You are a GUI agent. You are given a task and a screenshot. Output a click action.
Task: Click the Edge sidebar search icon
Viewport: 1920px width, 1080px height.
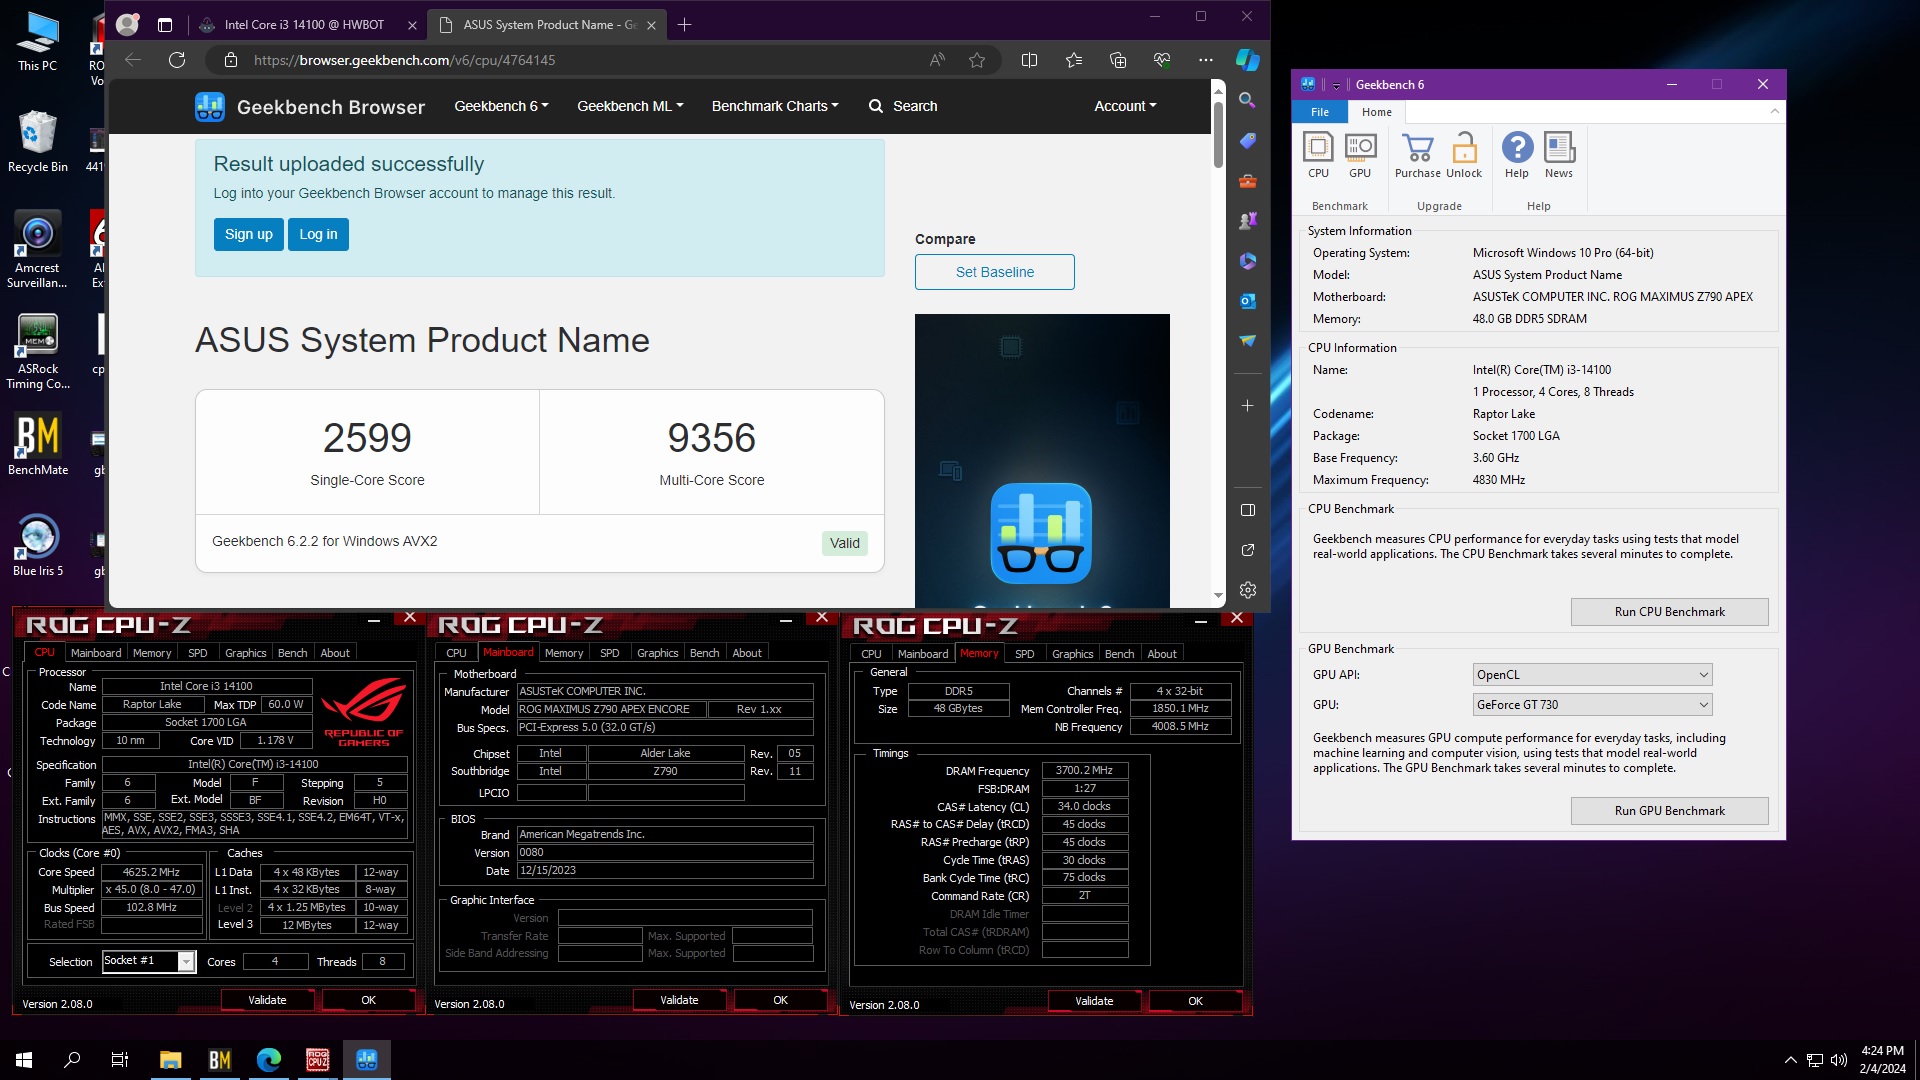(1247, 100)
